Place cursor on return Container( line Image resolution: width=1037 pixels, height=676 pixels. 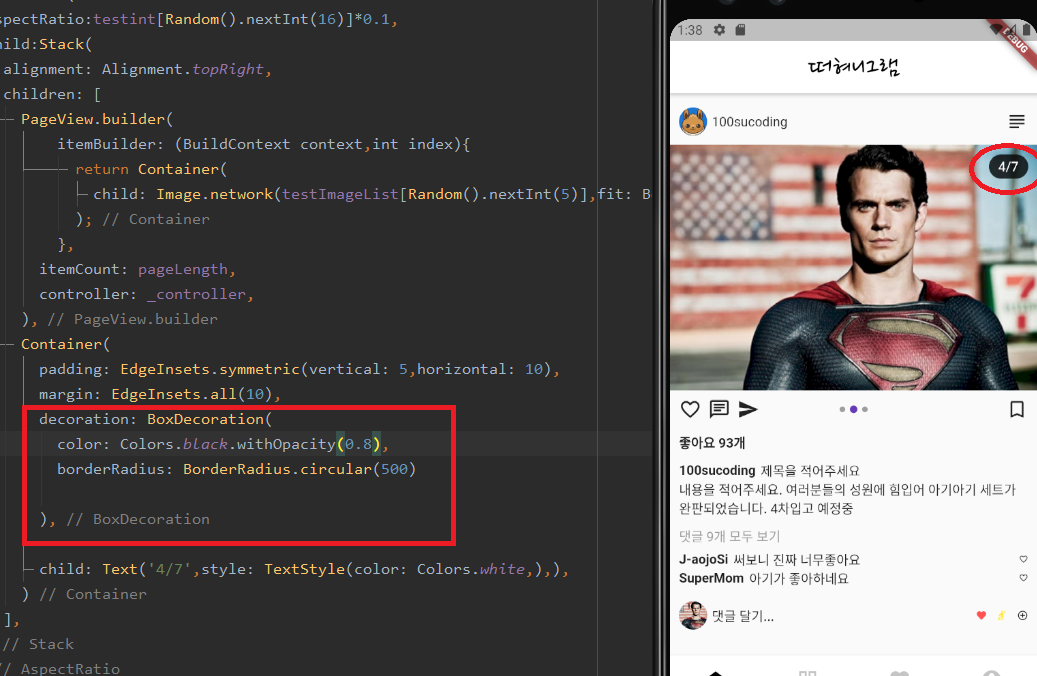pos(151,169)
